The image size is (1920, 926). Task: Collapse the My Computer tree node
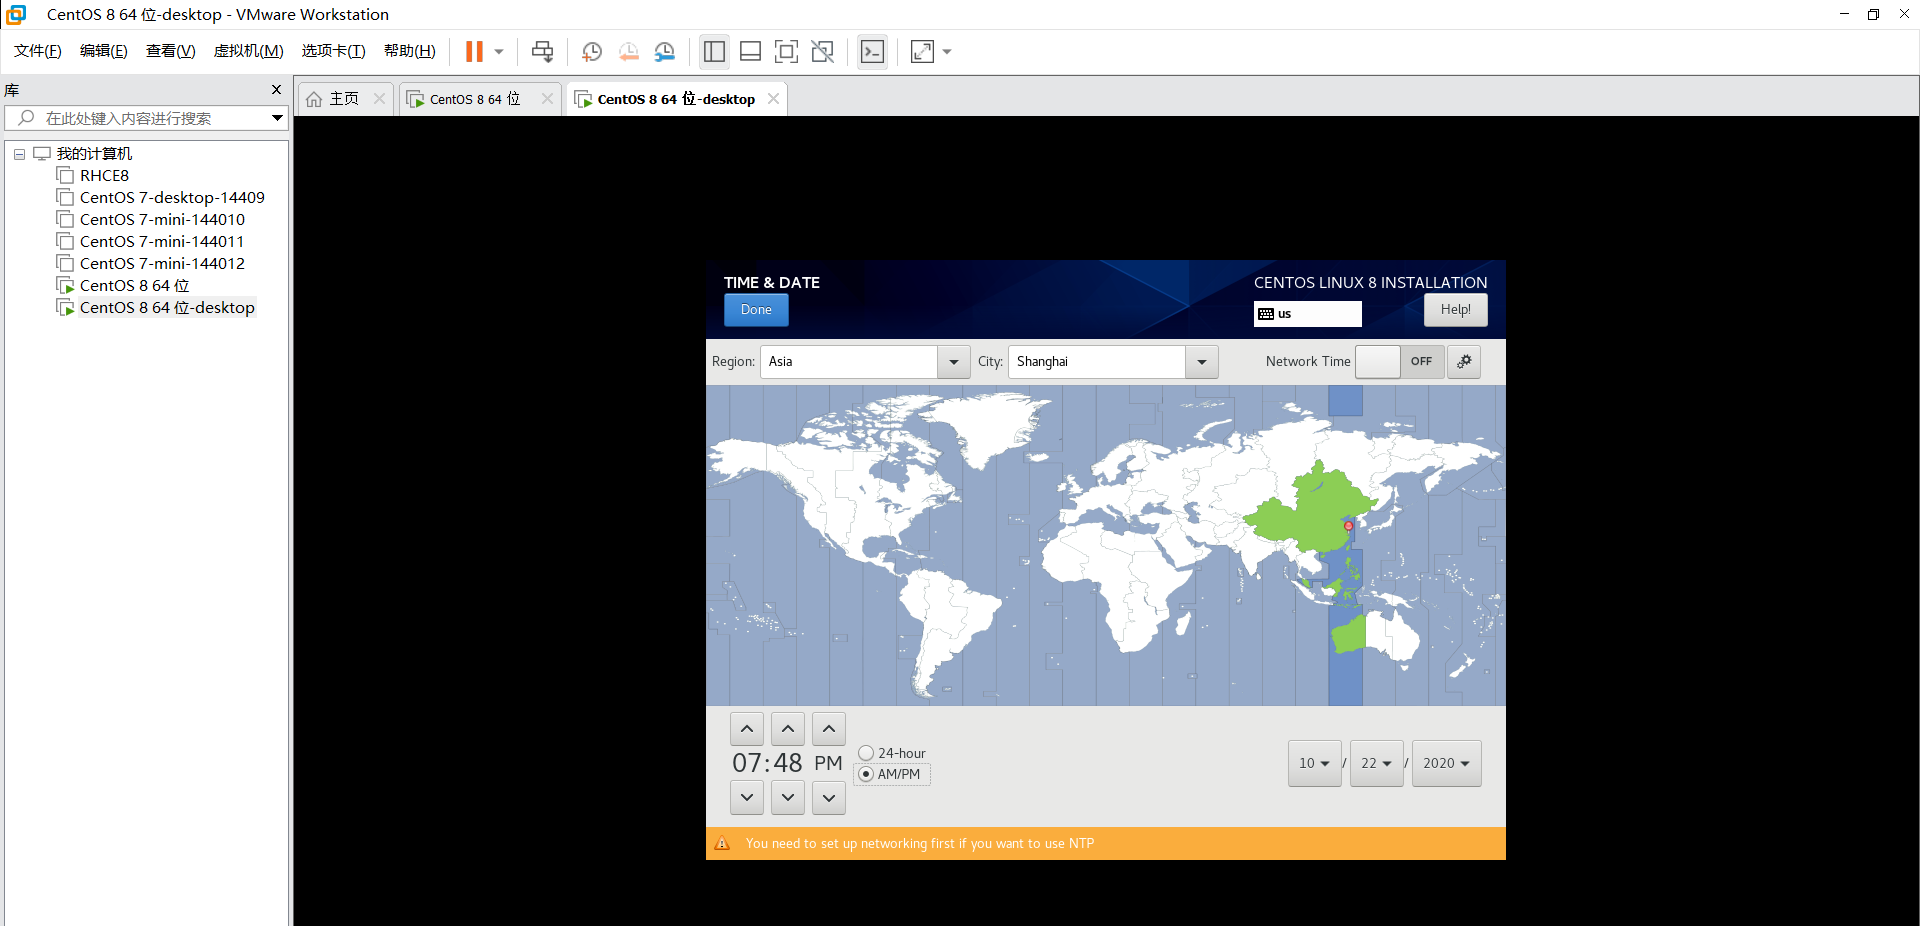[19, 154]
